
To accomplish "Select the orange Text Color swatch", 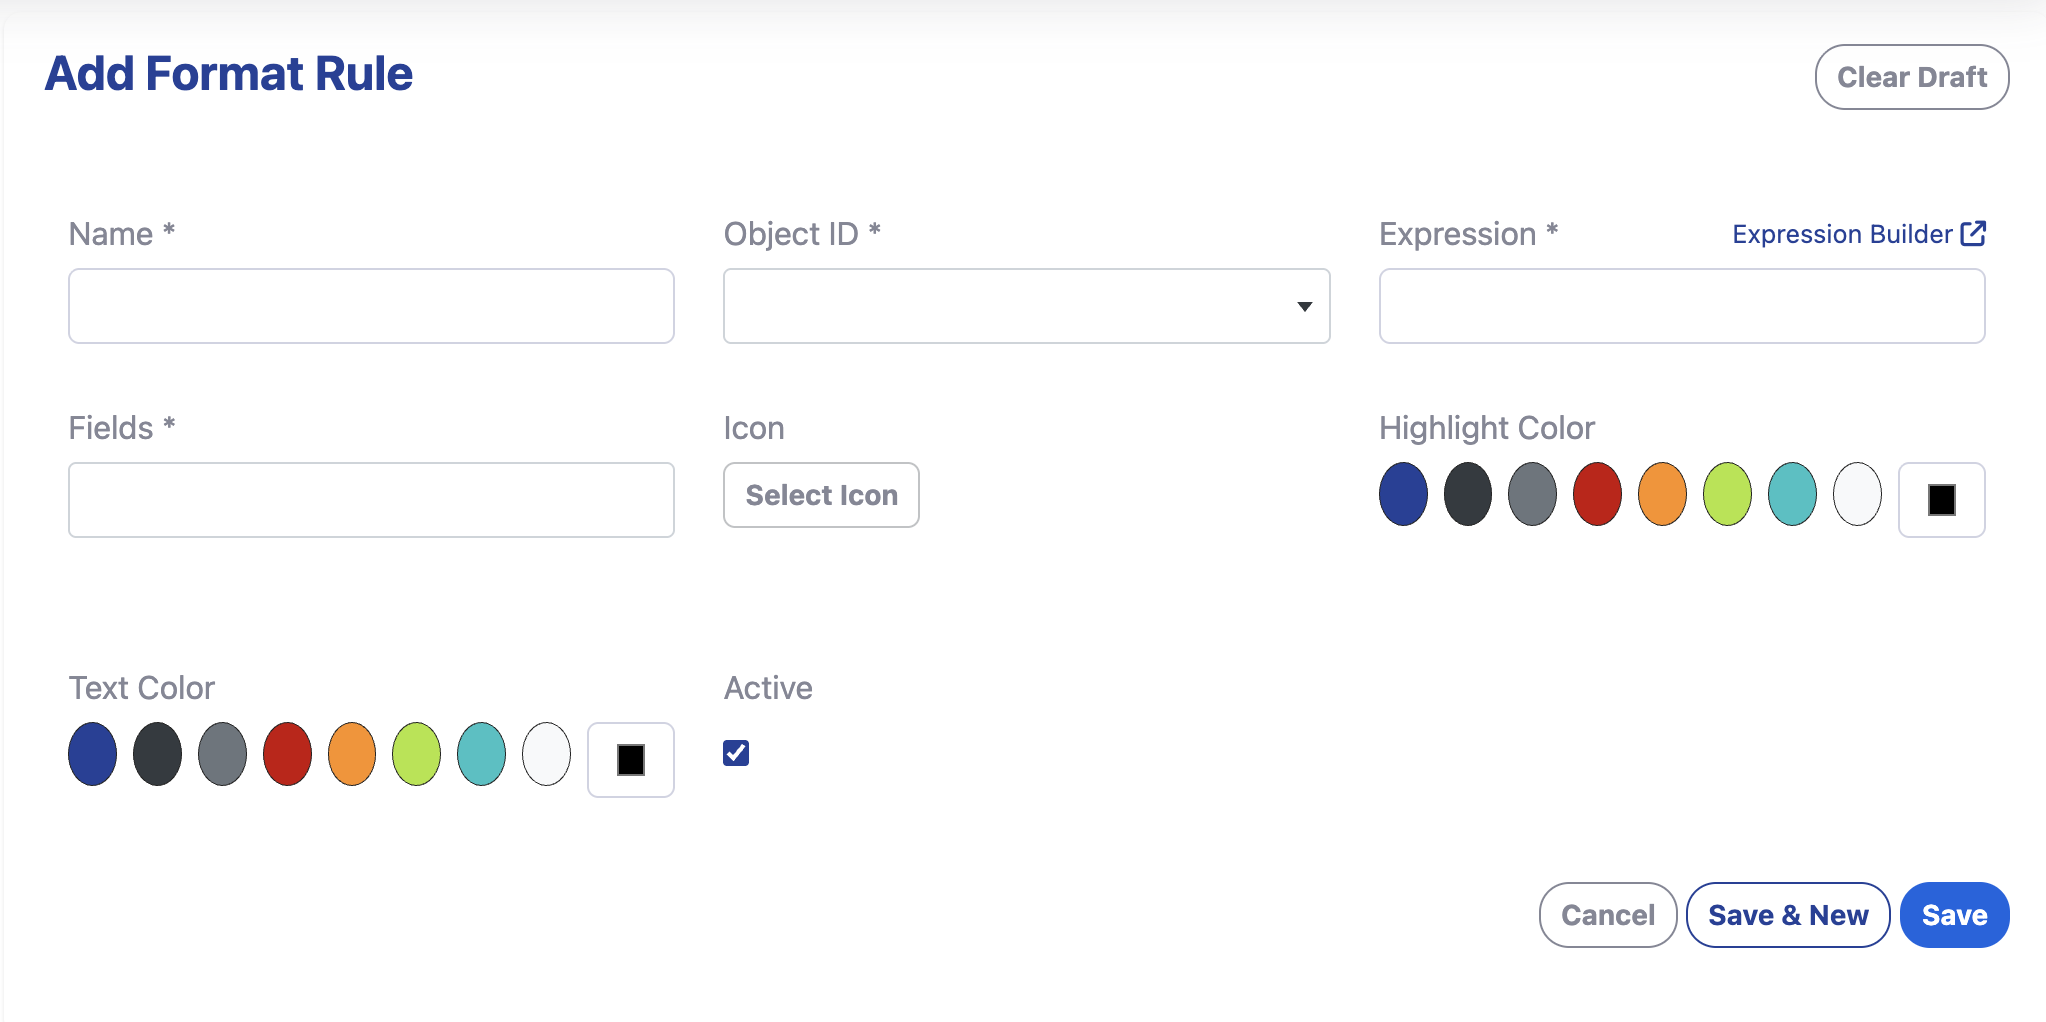I will tap(352, 754).
